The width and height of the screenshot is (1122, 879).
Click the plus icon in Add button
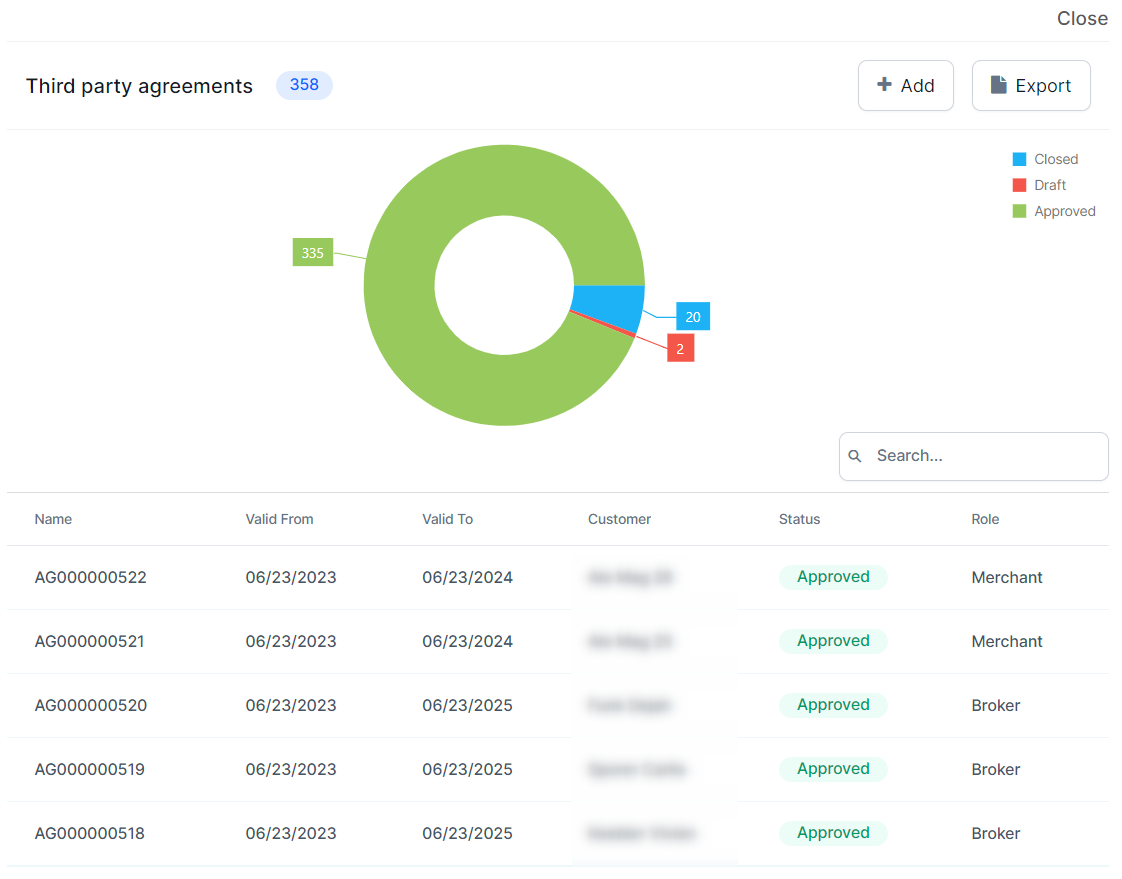point(884,85)
